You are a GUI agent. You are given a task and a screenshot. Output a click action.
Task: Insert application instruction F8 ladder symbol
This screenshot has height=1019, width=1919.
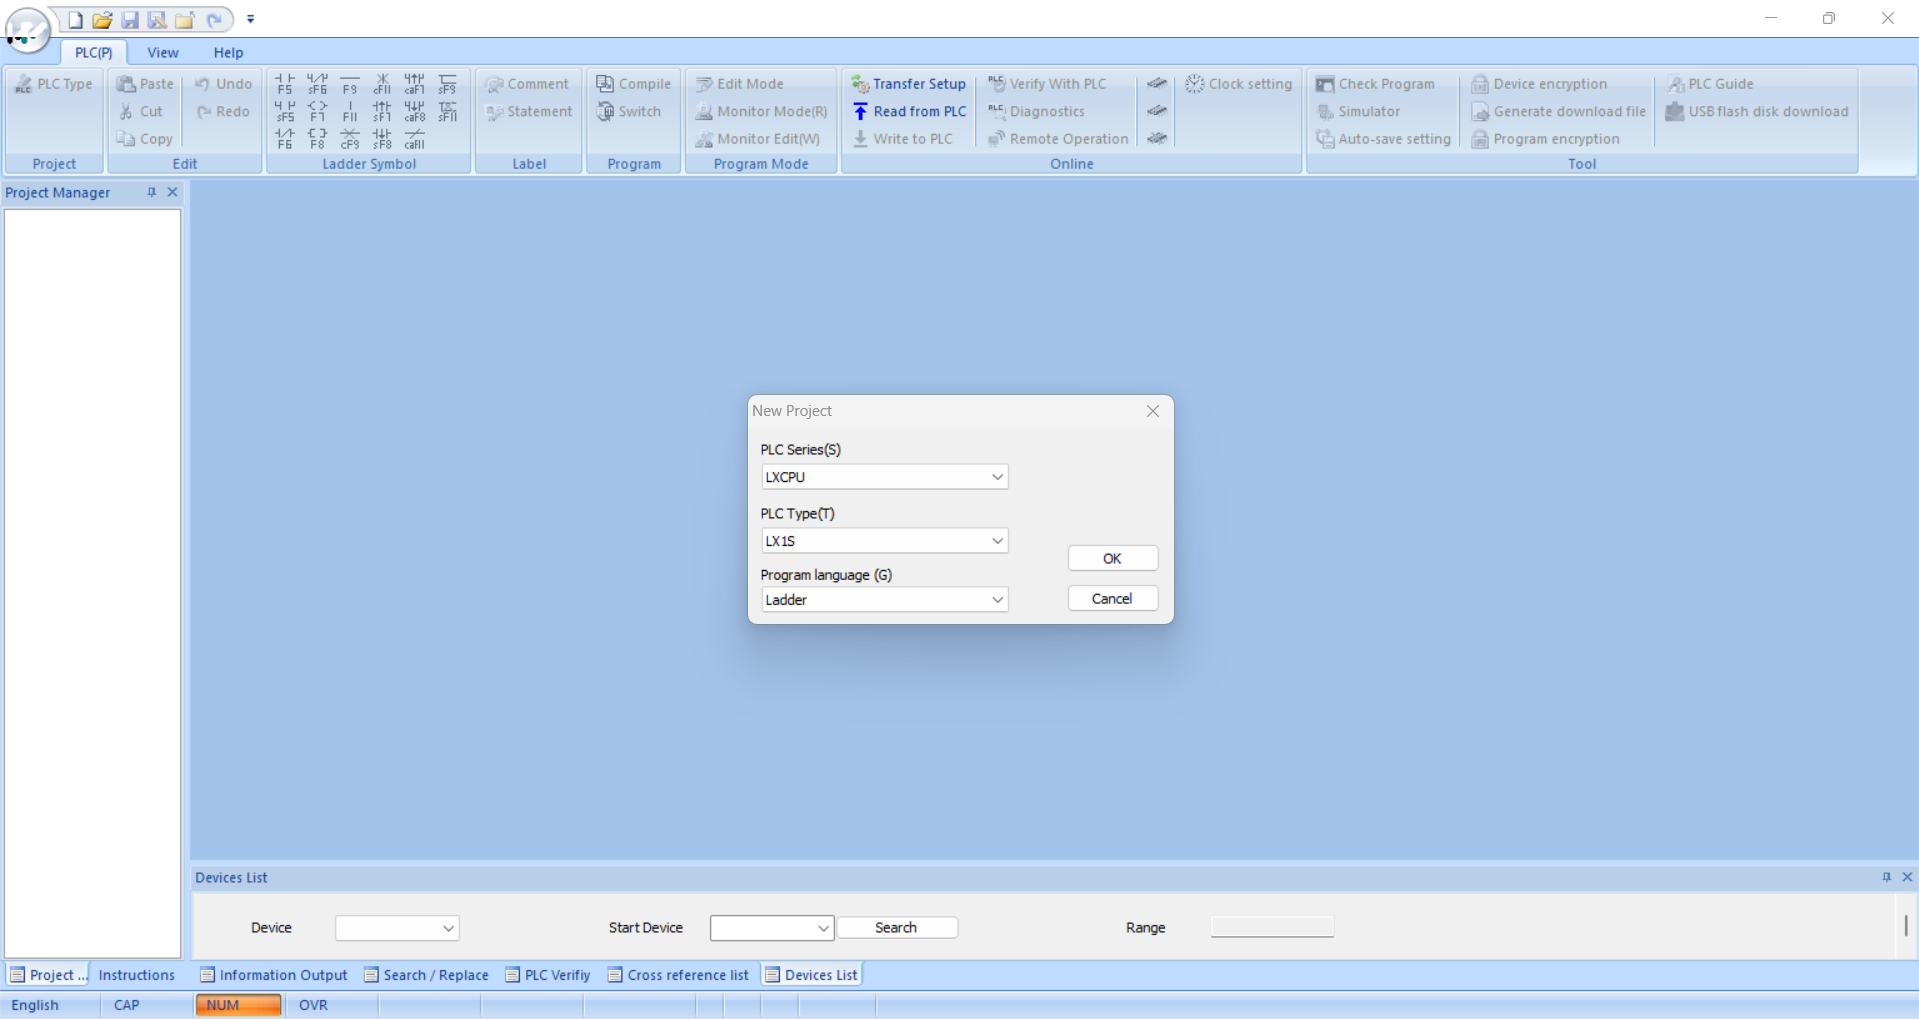(317, 139)
